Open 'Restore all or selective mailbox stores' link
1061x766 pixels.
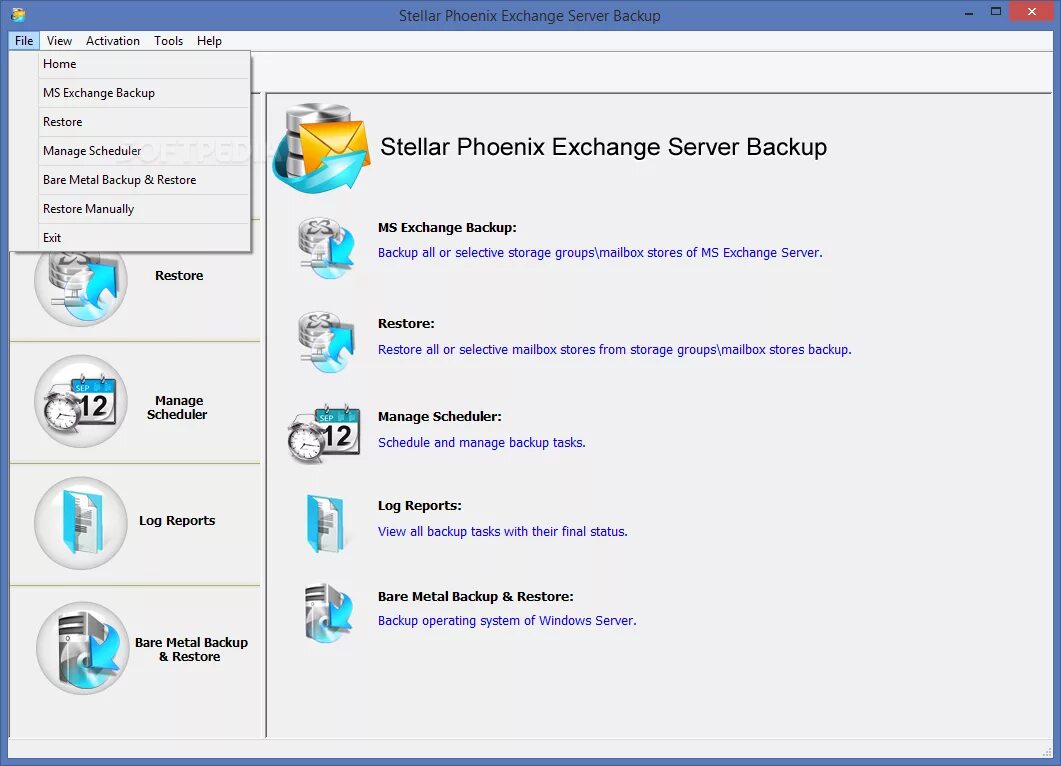click(614, 350)
